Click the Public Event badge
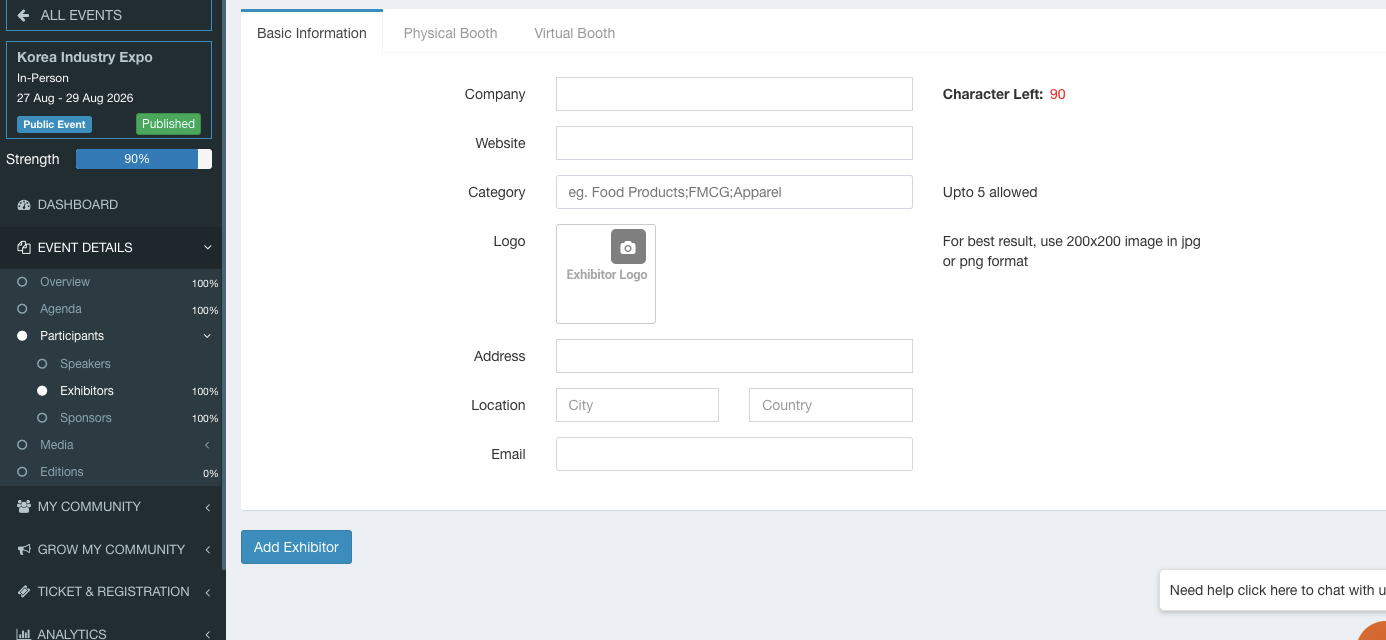 (55, 125)
